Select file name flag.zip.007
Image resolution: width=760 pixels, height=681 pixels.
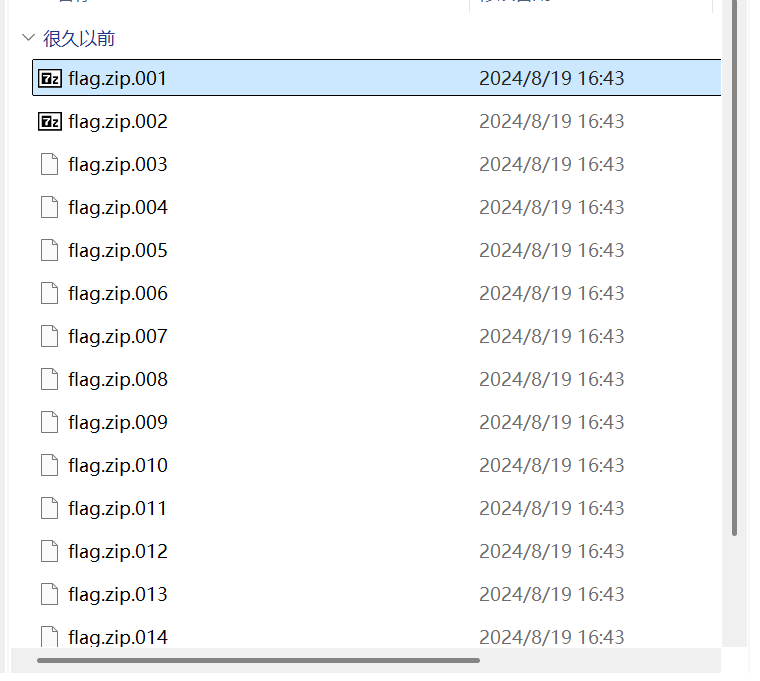coord(118,337)
